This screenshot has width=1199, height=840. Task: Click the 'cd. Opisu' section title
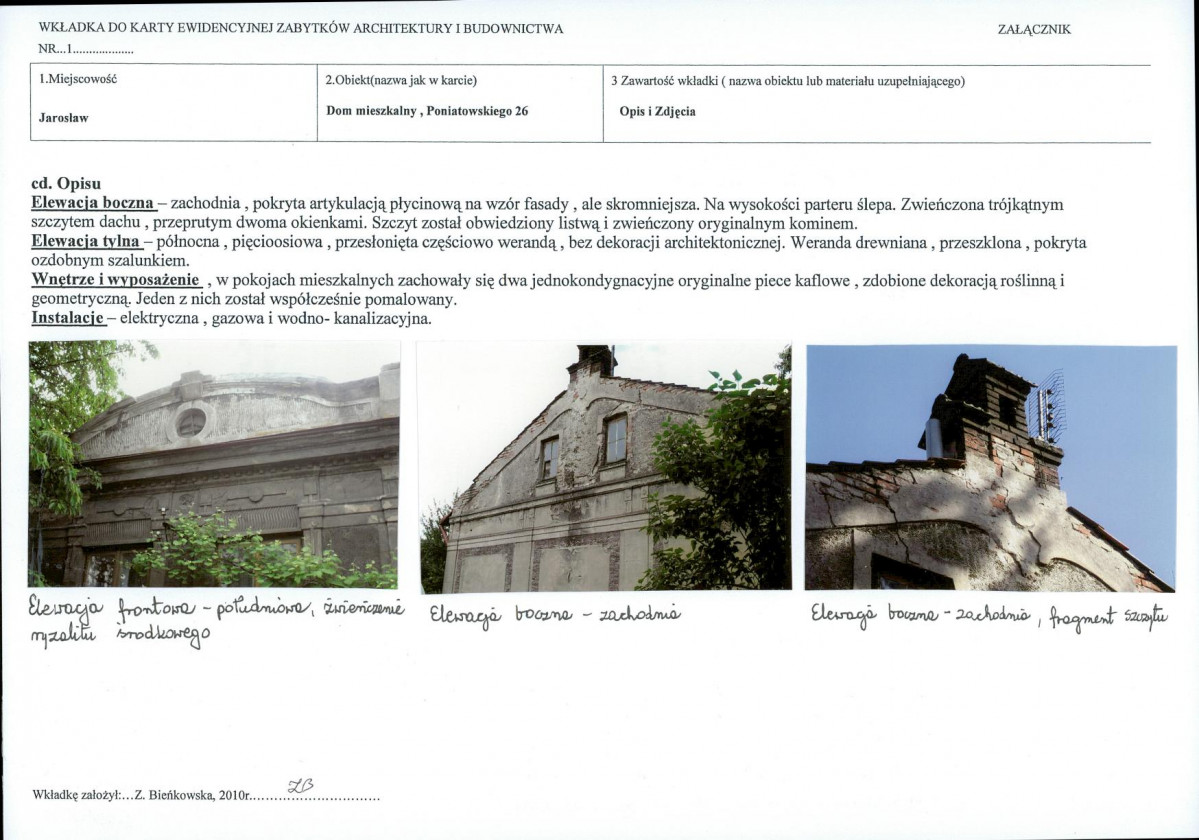point(66,184)
